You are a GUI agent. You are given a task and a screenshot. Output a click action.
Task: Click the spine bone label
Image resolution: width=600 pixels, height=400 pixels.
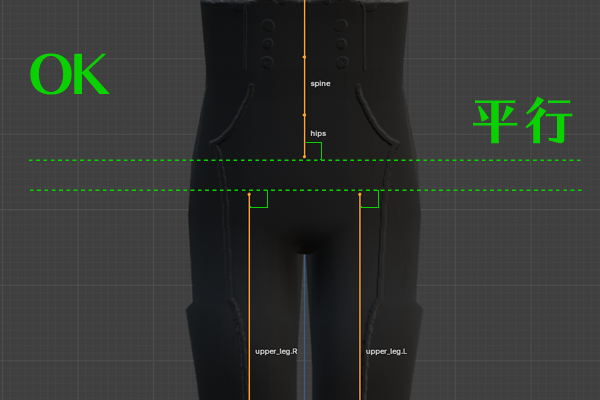tap(320, 84)
